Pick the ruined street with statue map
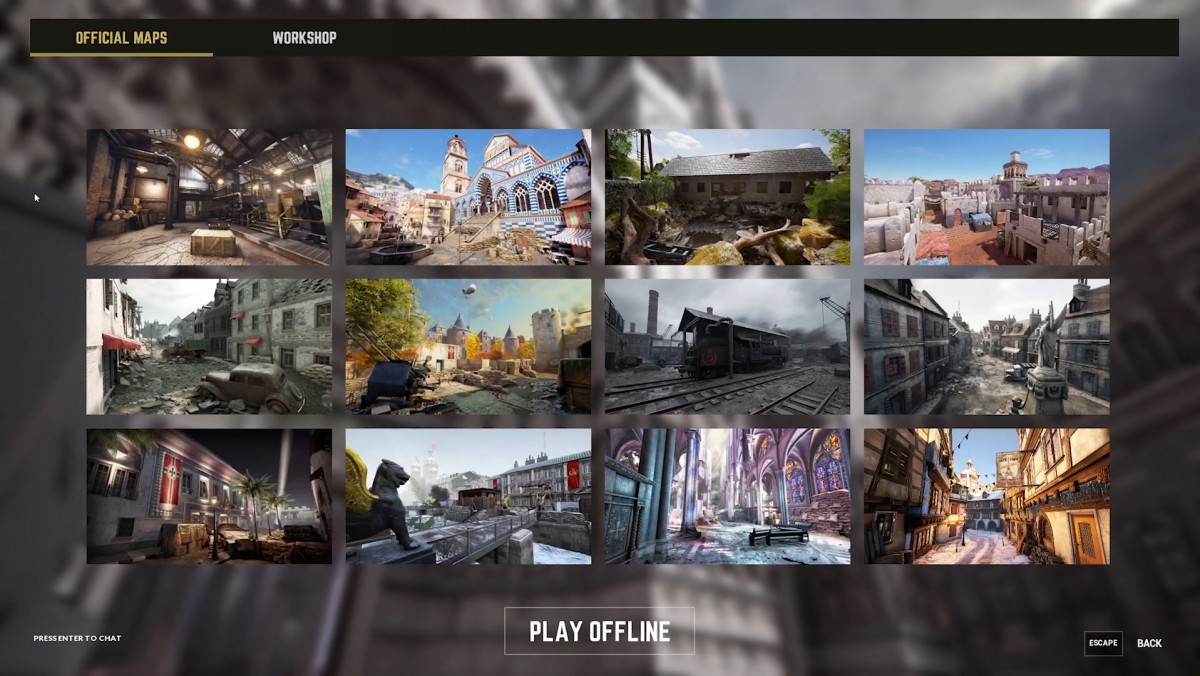This screenshot has width=1200, height=676. tap(986, 346)
